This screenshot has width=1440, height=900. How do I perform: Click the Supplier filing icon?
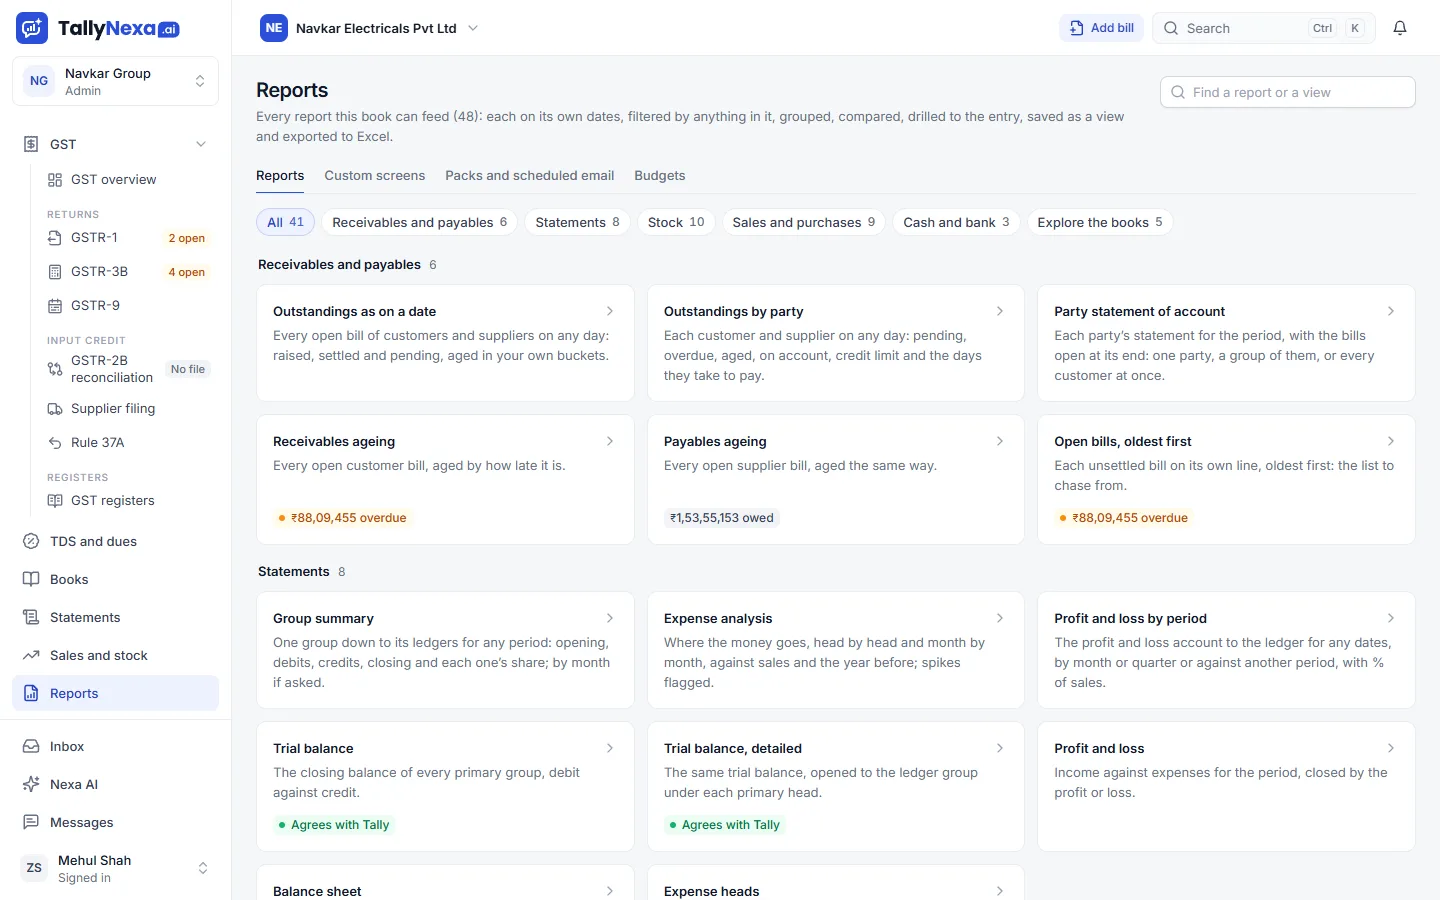tap(55, 409)
